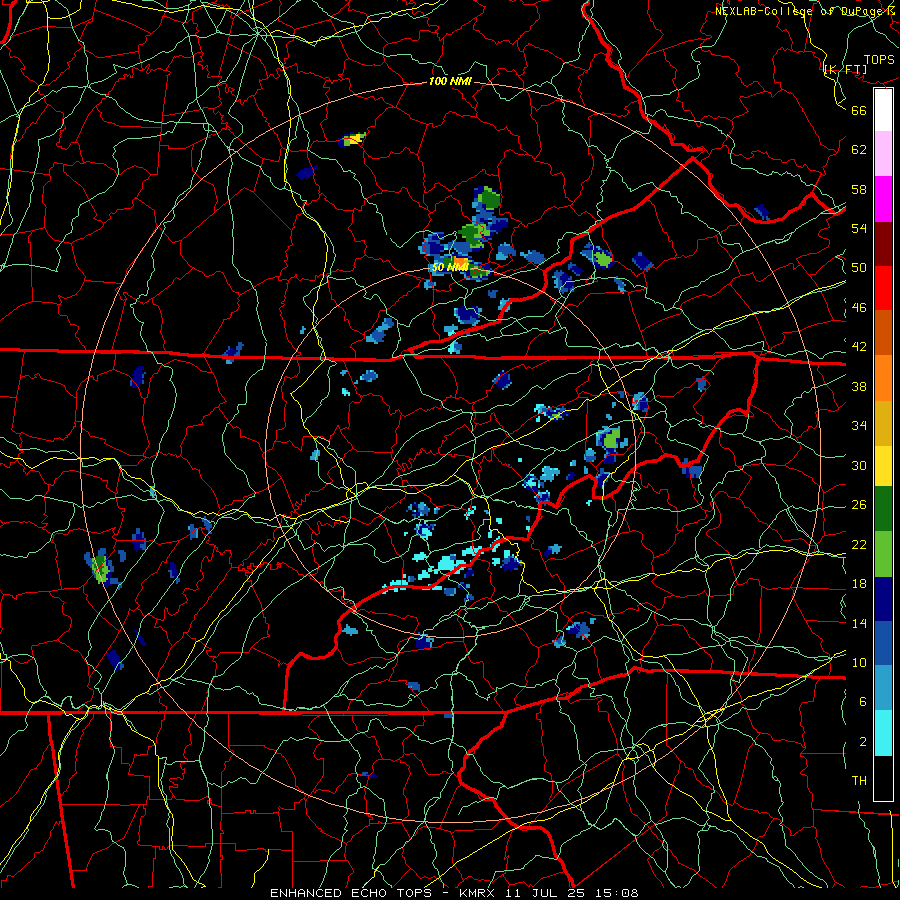The height and width of the screenshot is (900, 900).
Task: Click the legend value 18
Action: pyautogui.click(x=859, y=584)
